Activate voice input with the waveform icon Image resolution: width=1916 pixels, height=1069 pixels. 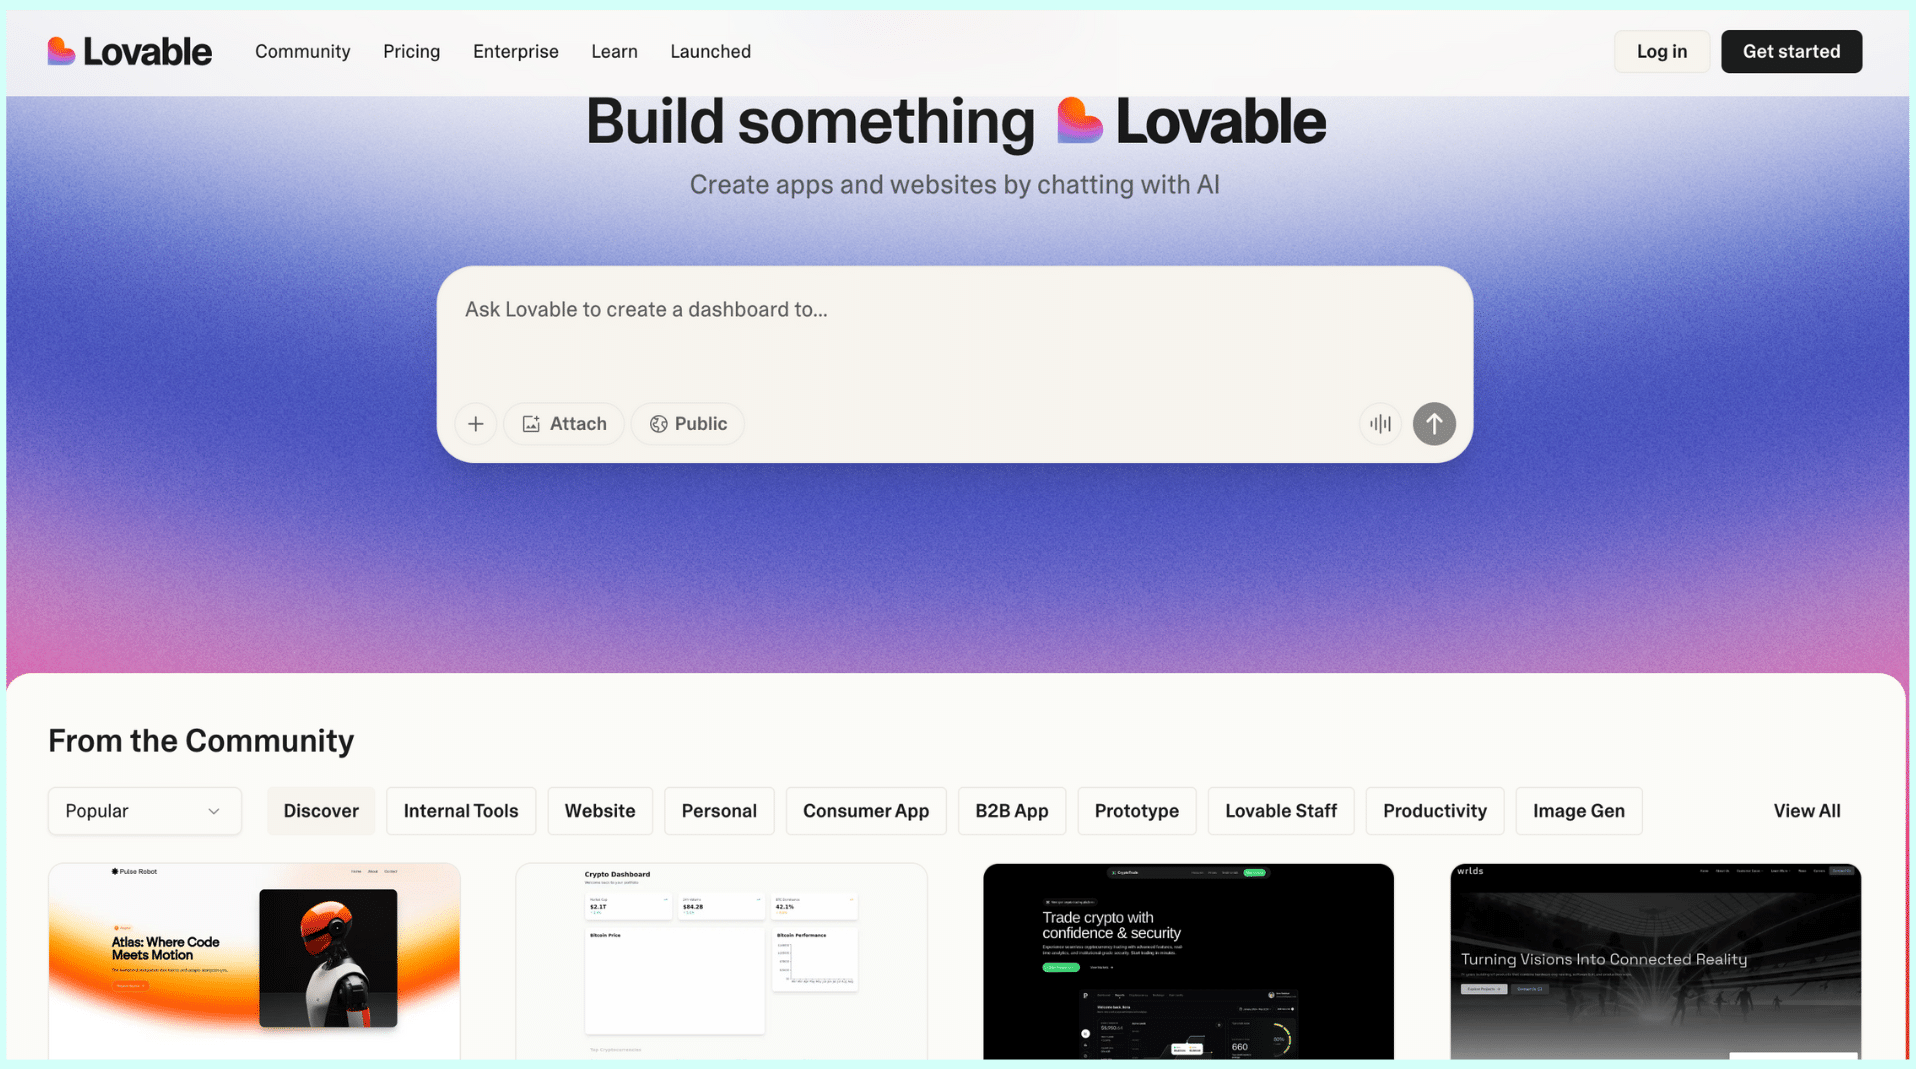pos(1379,423)
